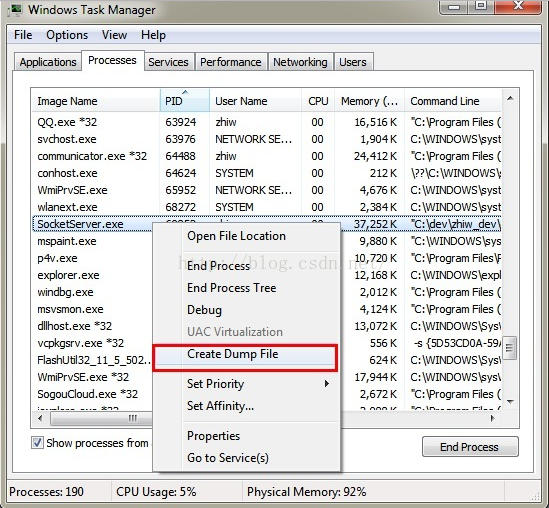Screen dimensions: 549x508
Task: Click the End Process button
Action: coord(470,447)
